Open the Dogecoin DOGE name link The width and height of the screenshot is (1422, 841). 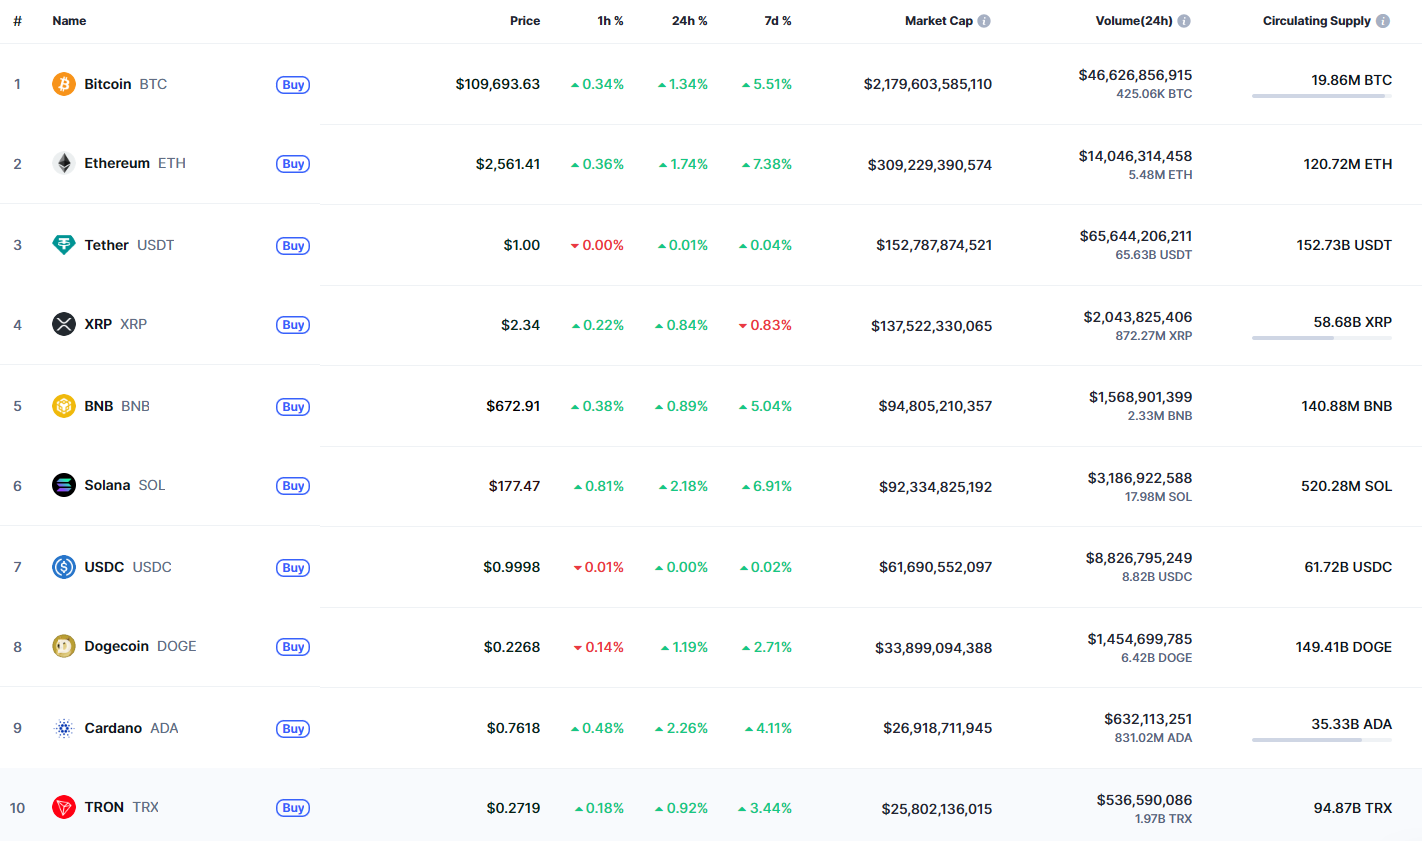click(x=140, y=646)
